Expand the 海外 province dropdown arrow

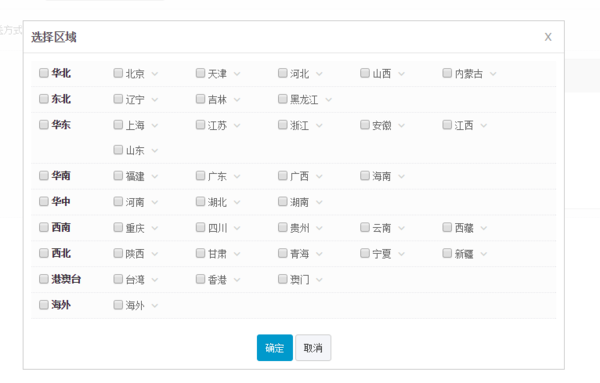tap(155, 306)
